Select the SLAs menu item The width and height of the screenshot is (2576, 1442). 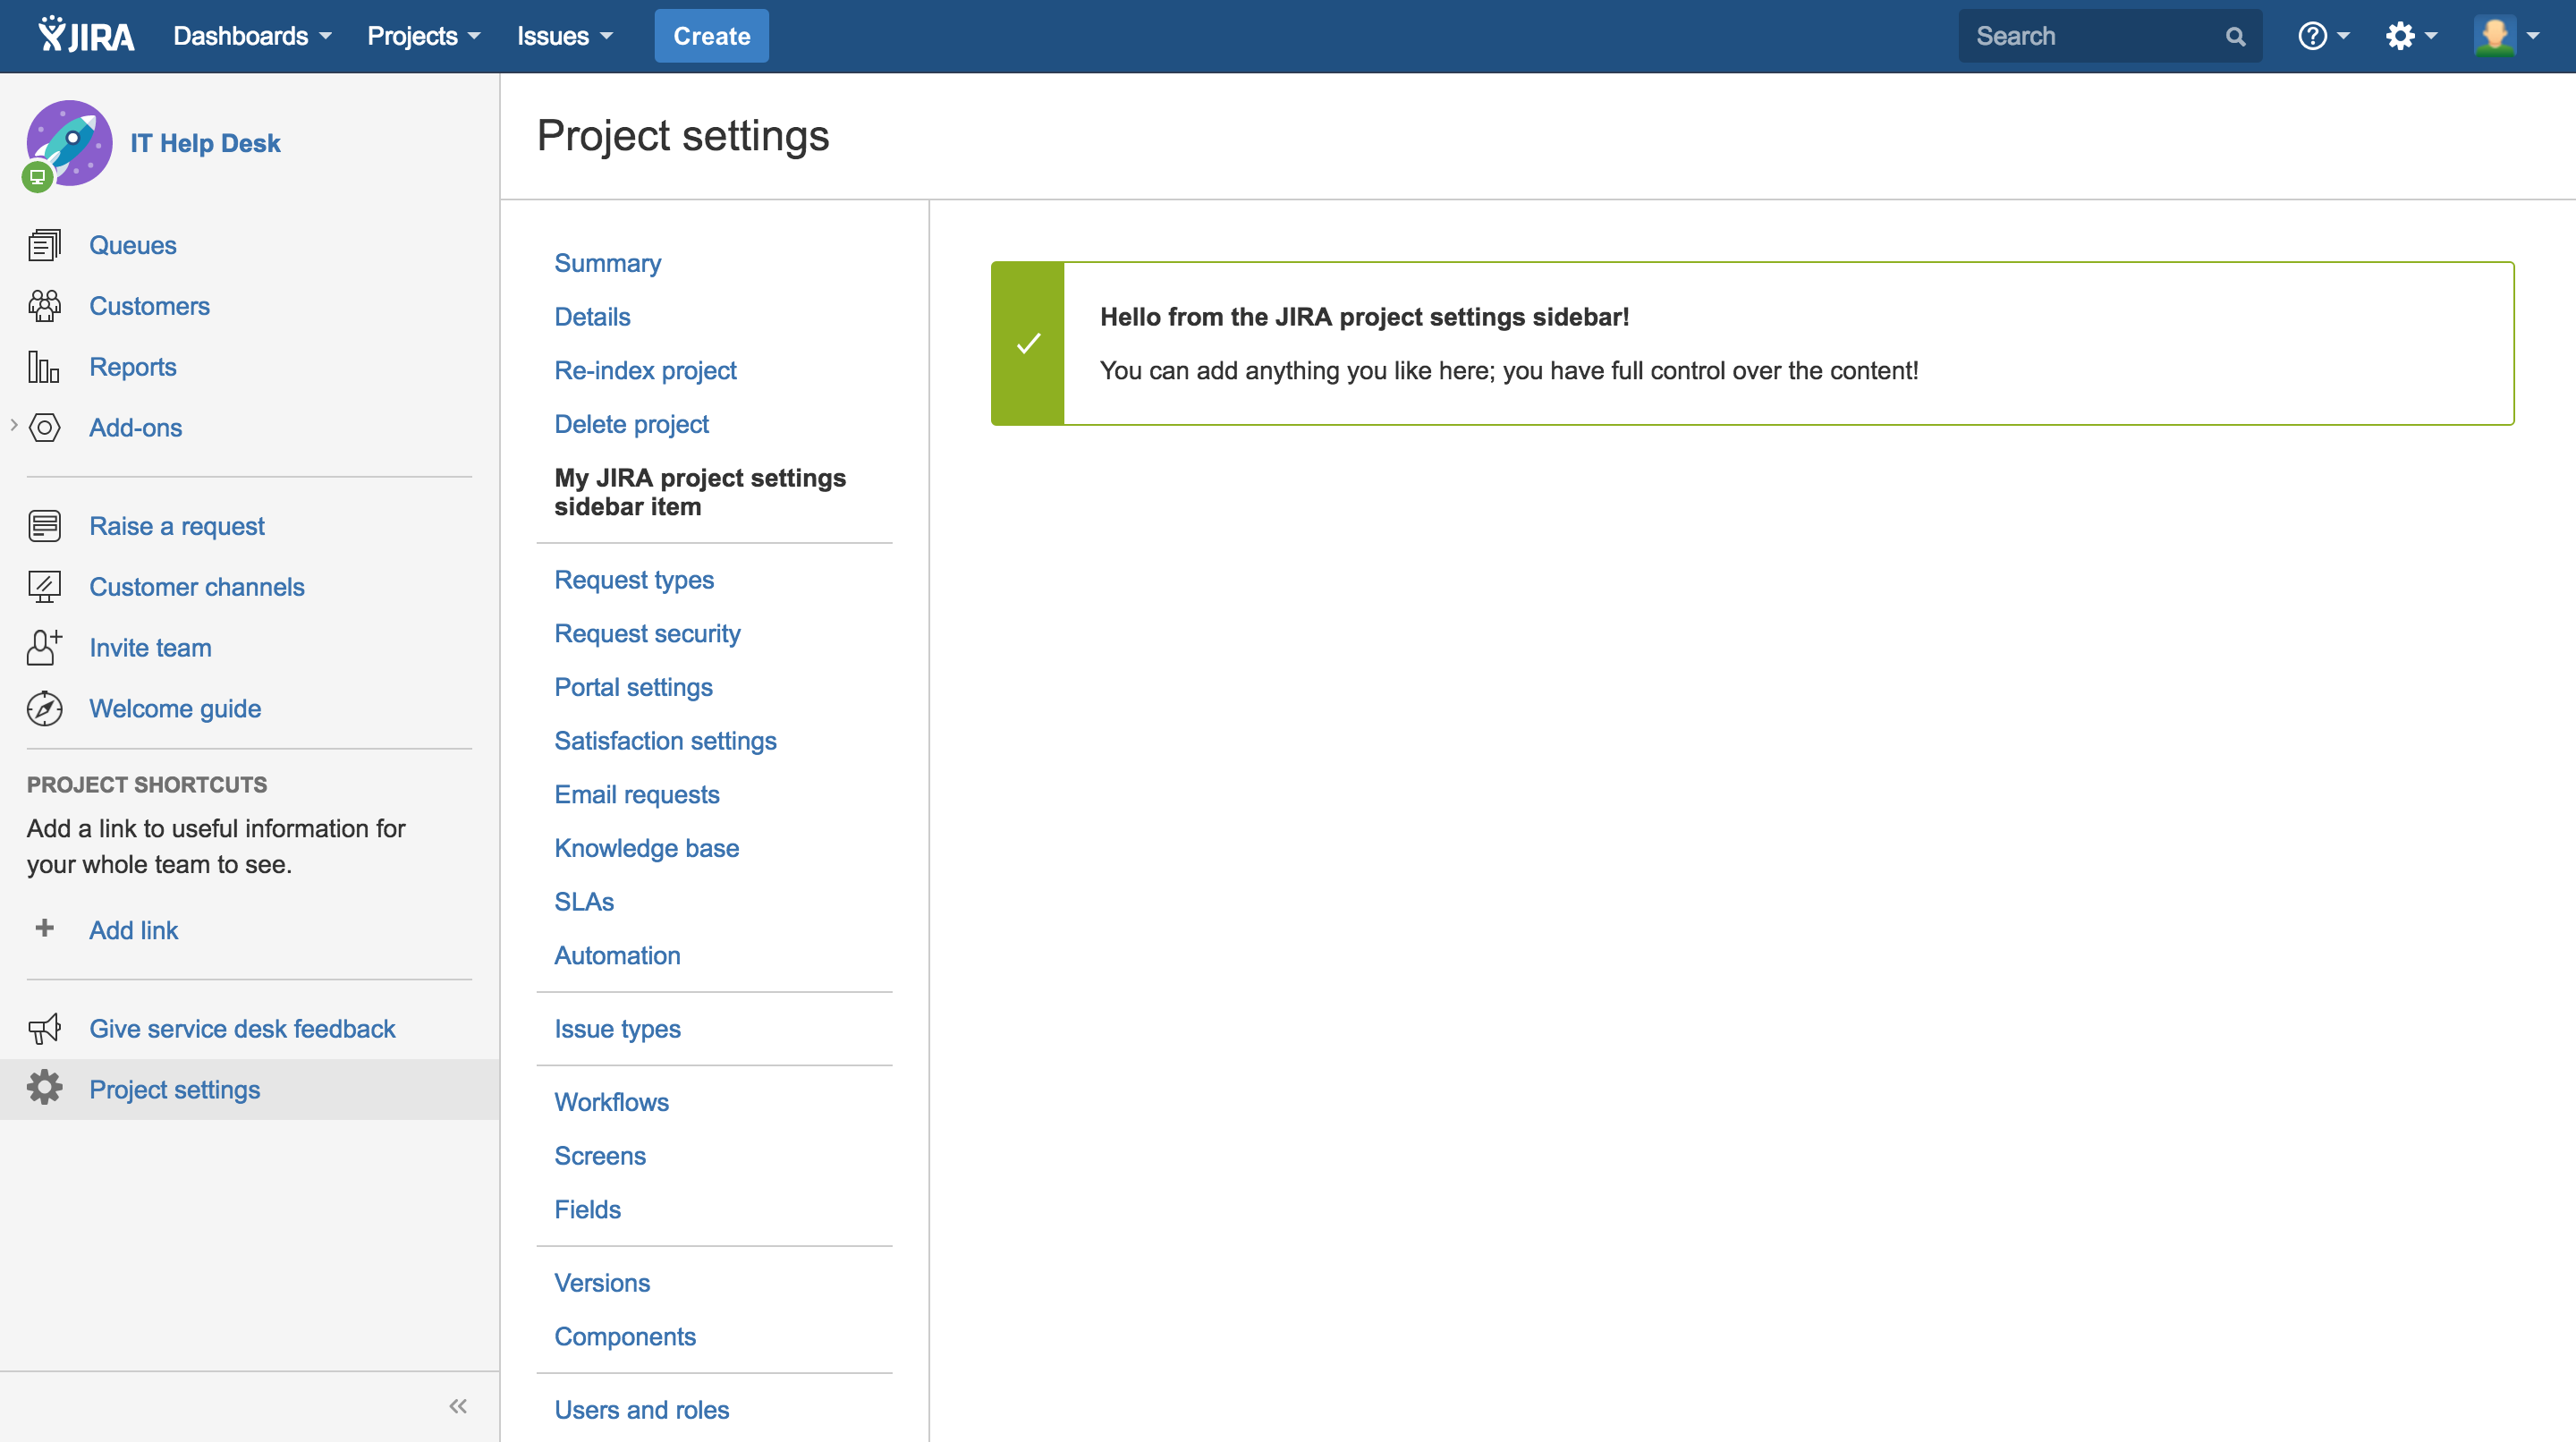pyautogui.click(x=584, y=901)
